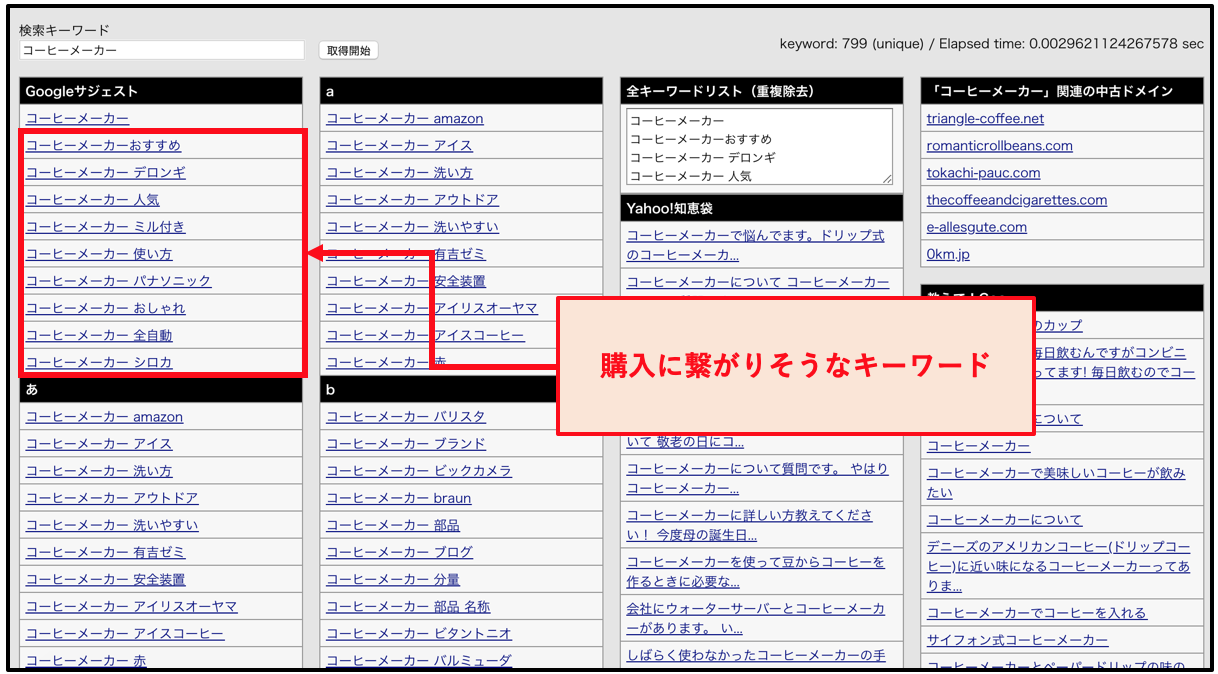Screen dimensions: 1218x674
Task: Open コーヒーメーカー アイスコーヒー in the あ section
Action: (x=125, y=633)
